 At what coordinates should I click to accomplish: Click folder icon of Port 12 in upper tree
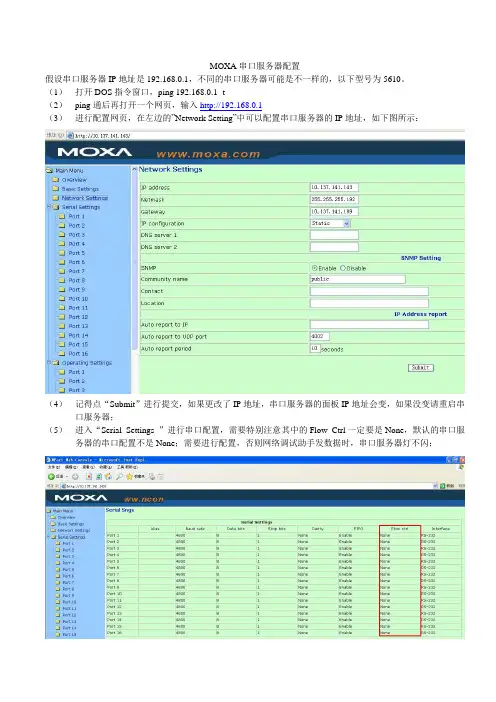point(62,317)
